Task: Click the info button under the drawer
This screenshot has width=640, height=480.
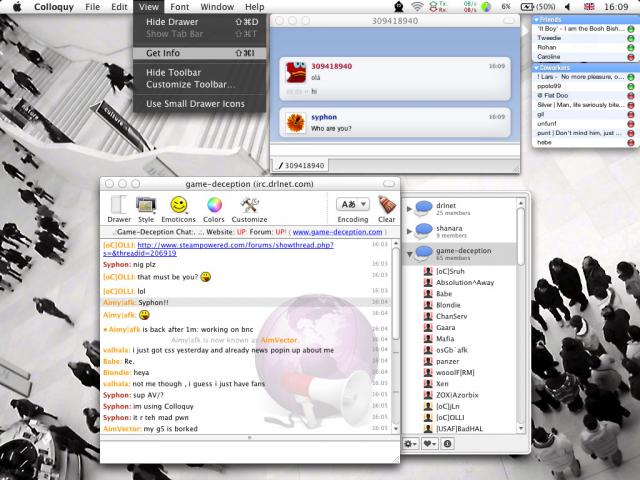Action: coord(447,443)
